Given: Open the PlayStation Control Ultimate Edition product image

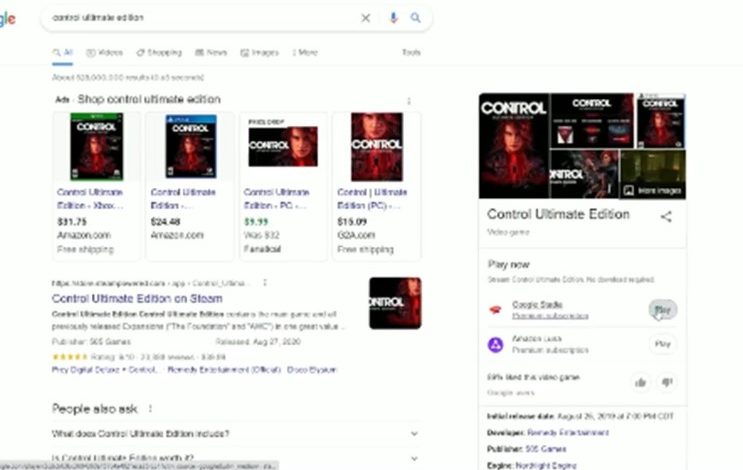Looking at the screenshot, I should [x=190, y=146].
